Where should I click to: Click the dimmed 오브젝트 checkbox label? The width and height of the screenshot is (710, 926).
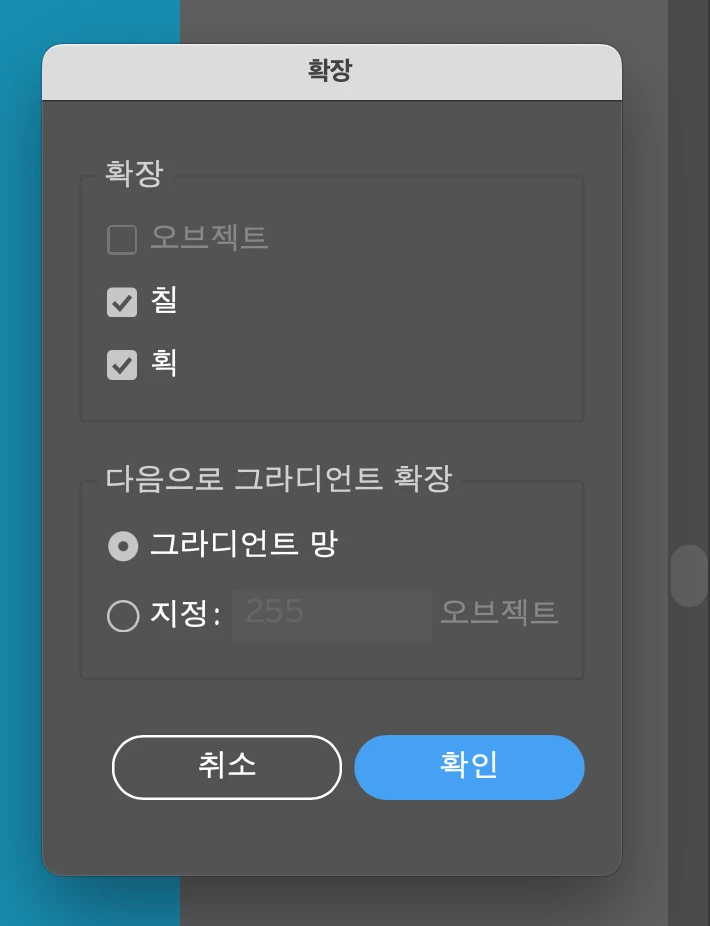point(209,237)
